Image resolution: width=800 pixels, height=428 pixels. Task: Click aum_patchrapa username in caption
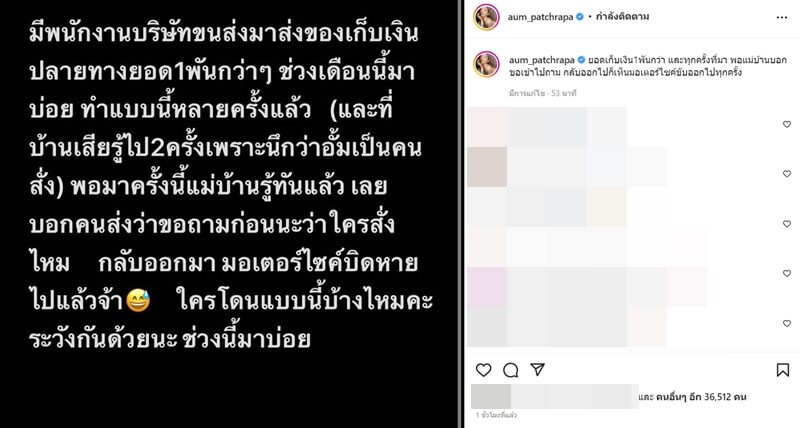click(x=541, y=60)
